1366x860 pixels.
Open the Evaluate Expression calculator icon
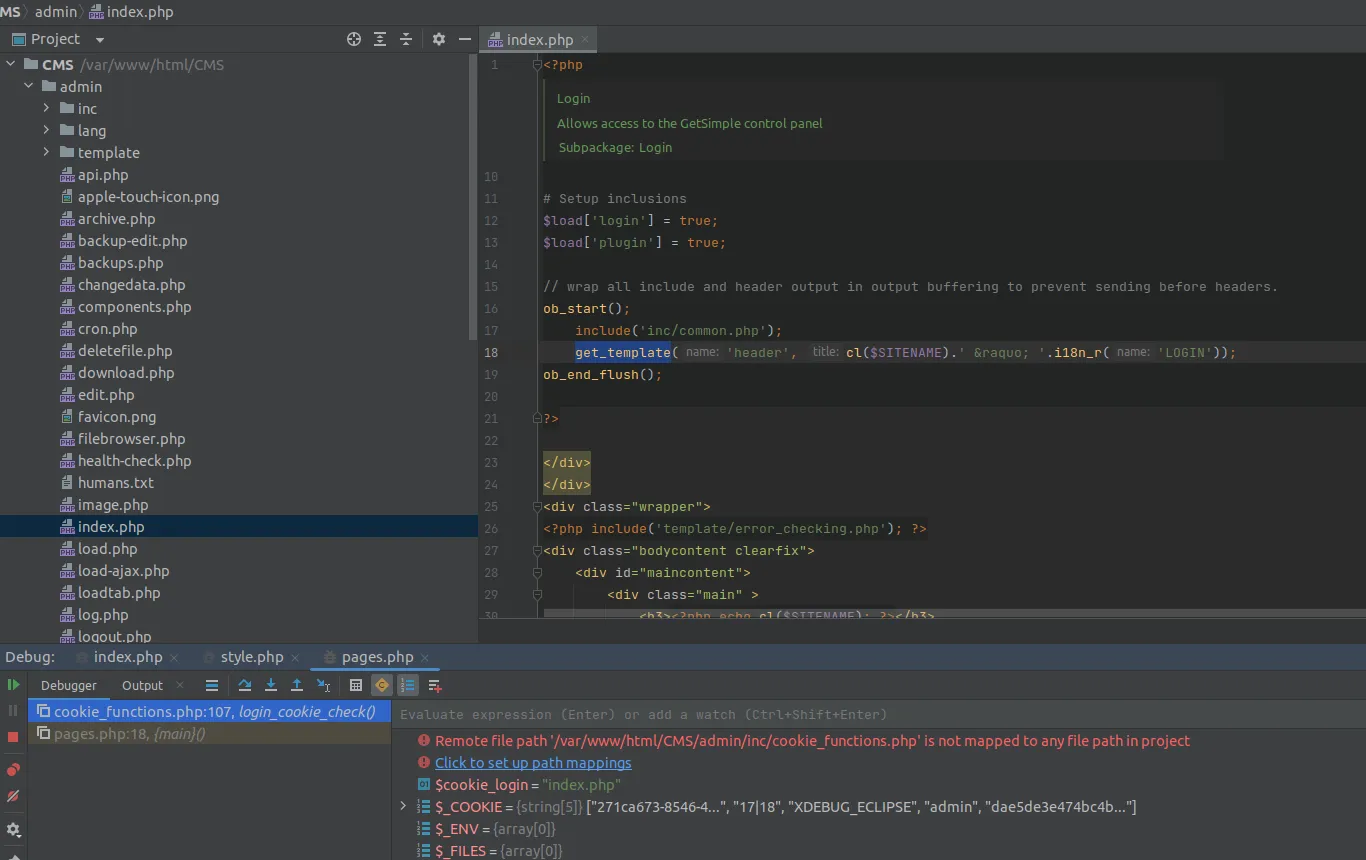tap(356, 685)
